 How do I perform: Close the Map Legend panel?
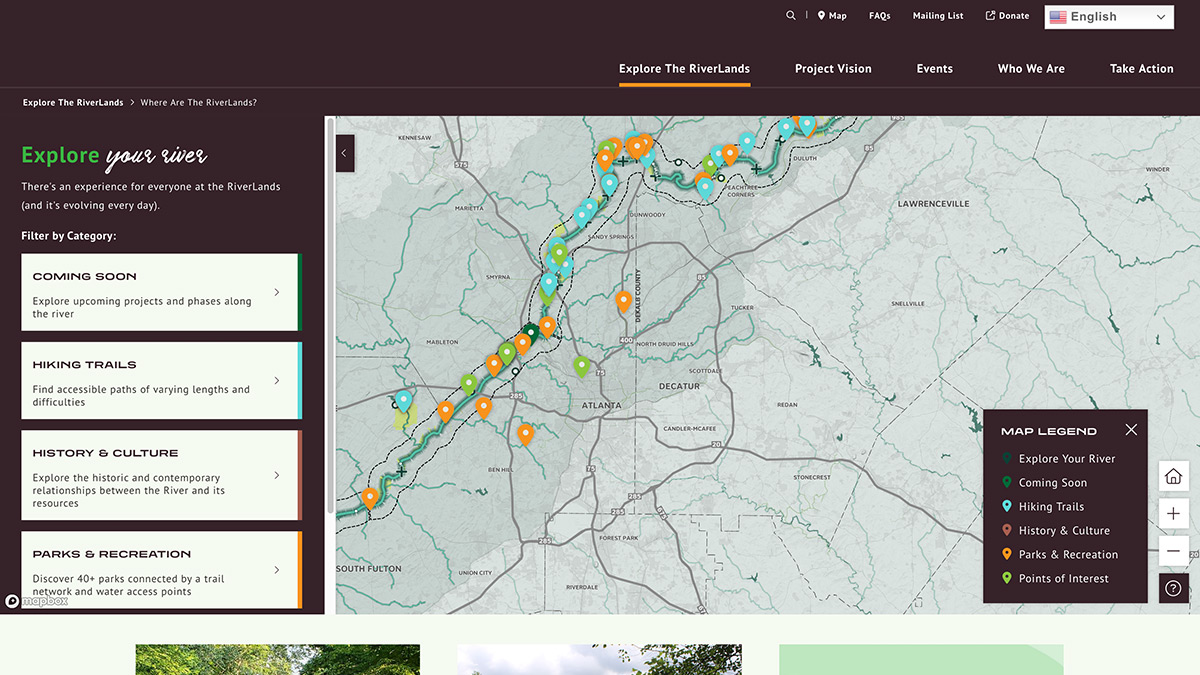coord(1131,430)
